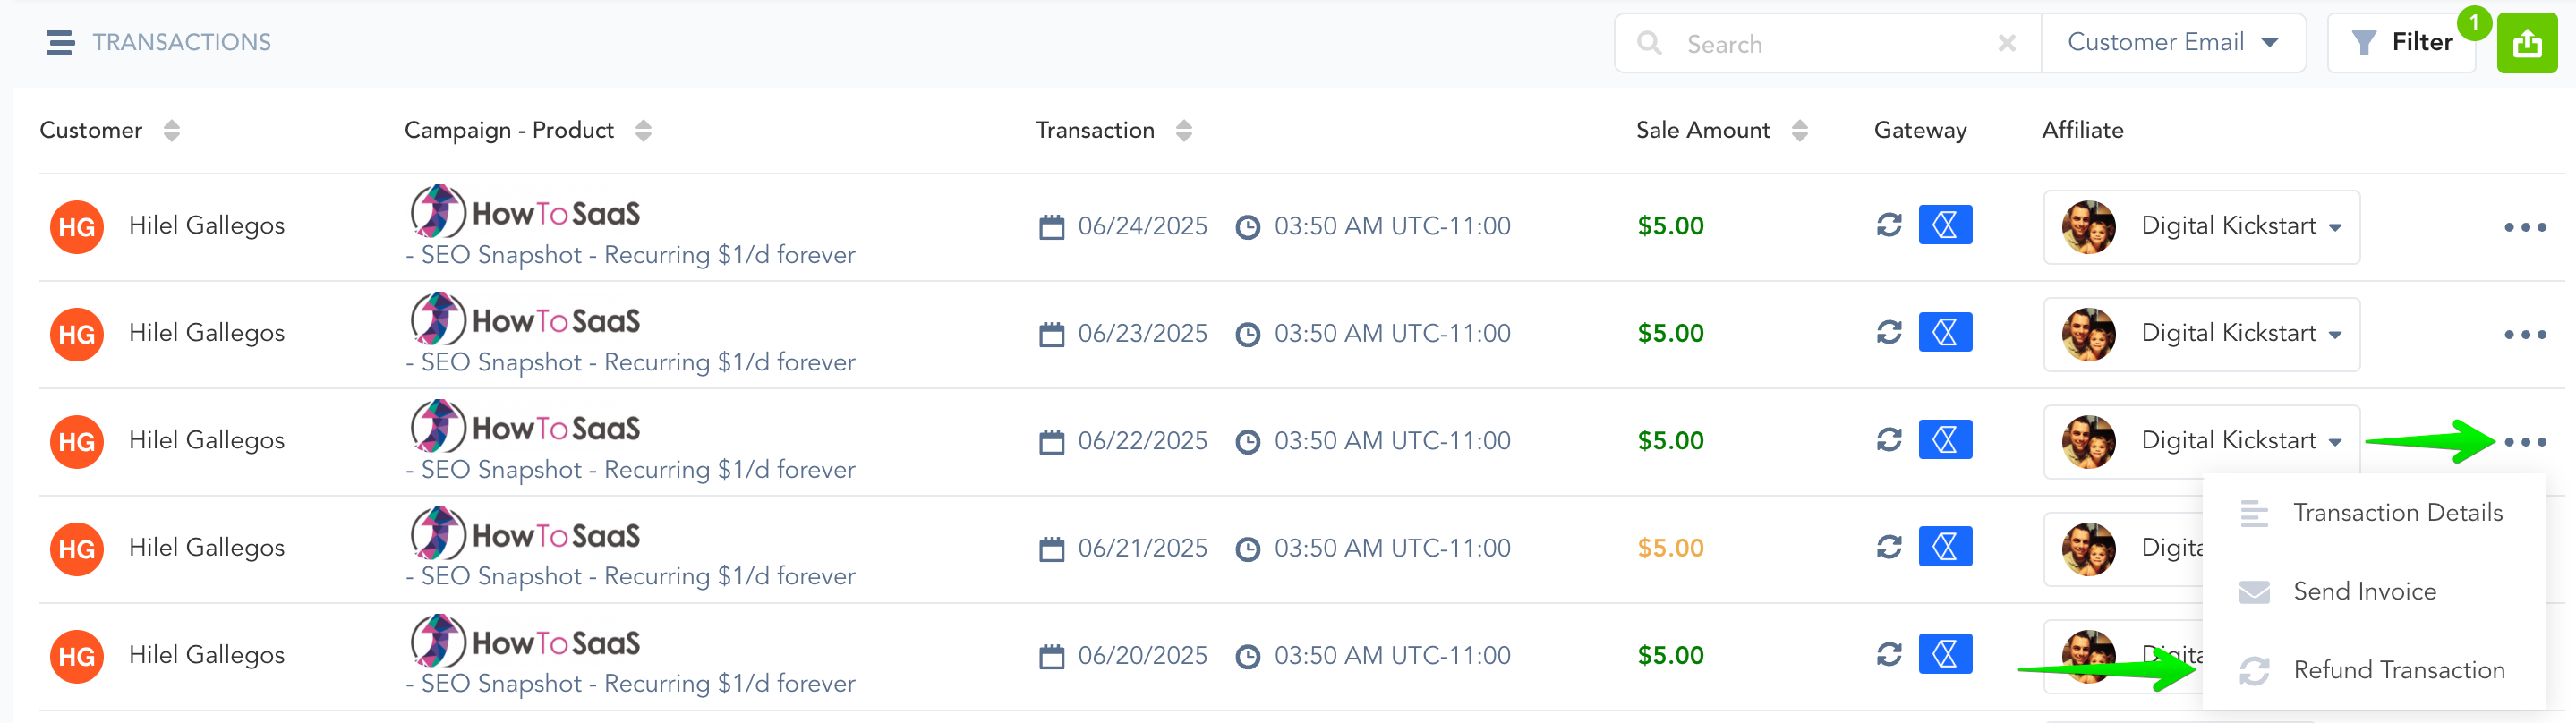Select Transaction Details from context menu
Screen dimensions: 2576x723
(2396, 513)
